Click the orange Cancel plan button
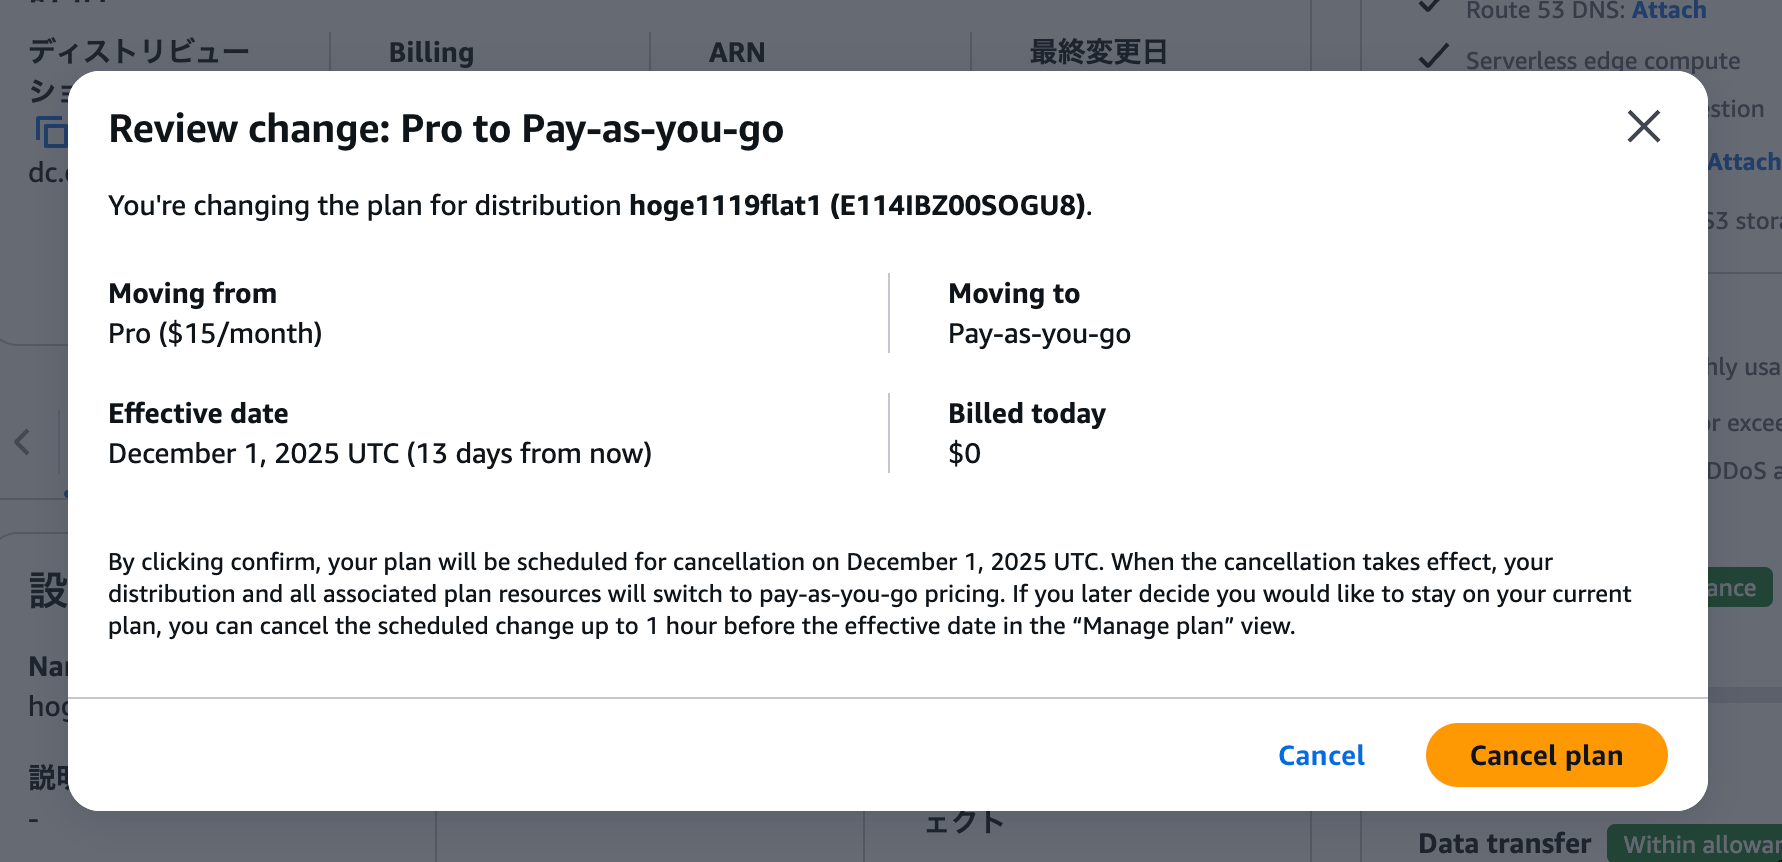Screen dimensions: 1782x862 tap(1546, 755)
